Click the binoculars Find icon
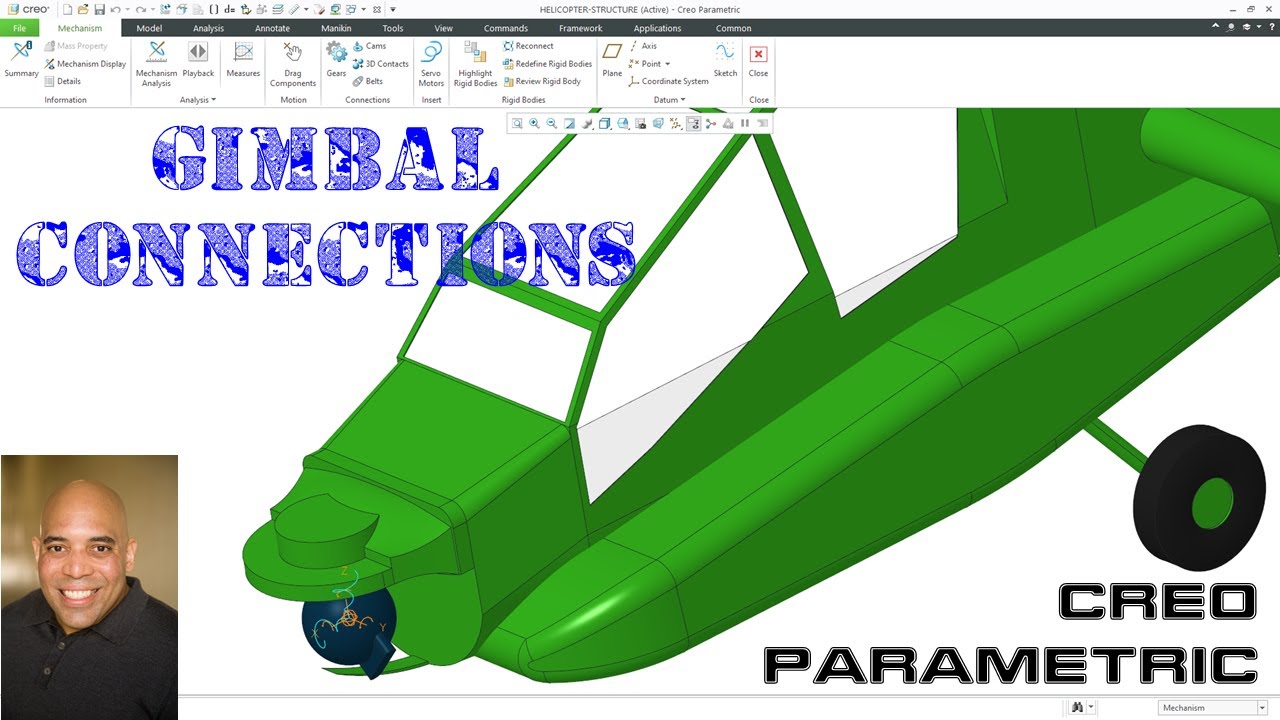Viewport: 1280px width, 720px height. 1077,708
